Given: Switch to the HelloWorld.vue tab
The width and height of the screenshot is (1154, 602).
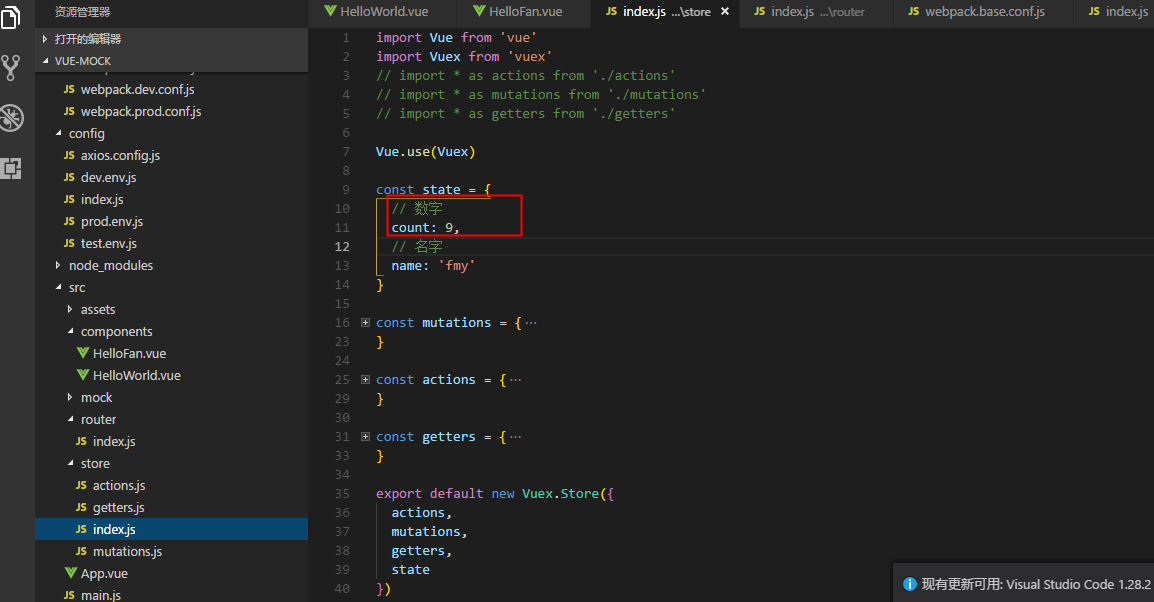Looking at the screenshot, I should point(382,12).
